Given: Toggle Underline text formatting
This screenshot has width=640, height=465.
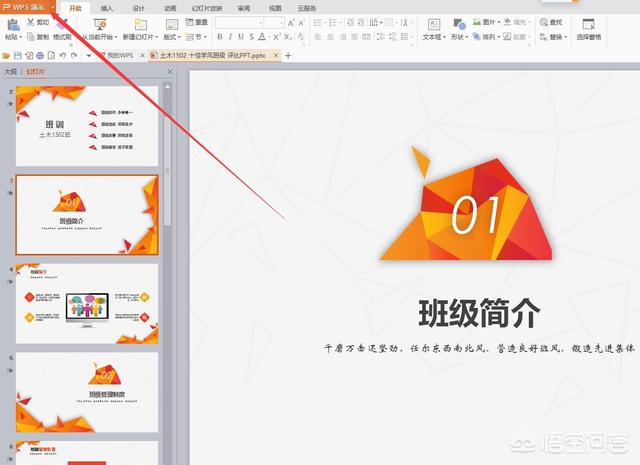Looking at the screenshot, I should [241, 37].
